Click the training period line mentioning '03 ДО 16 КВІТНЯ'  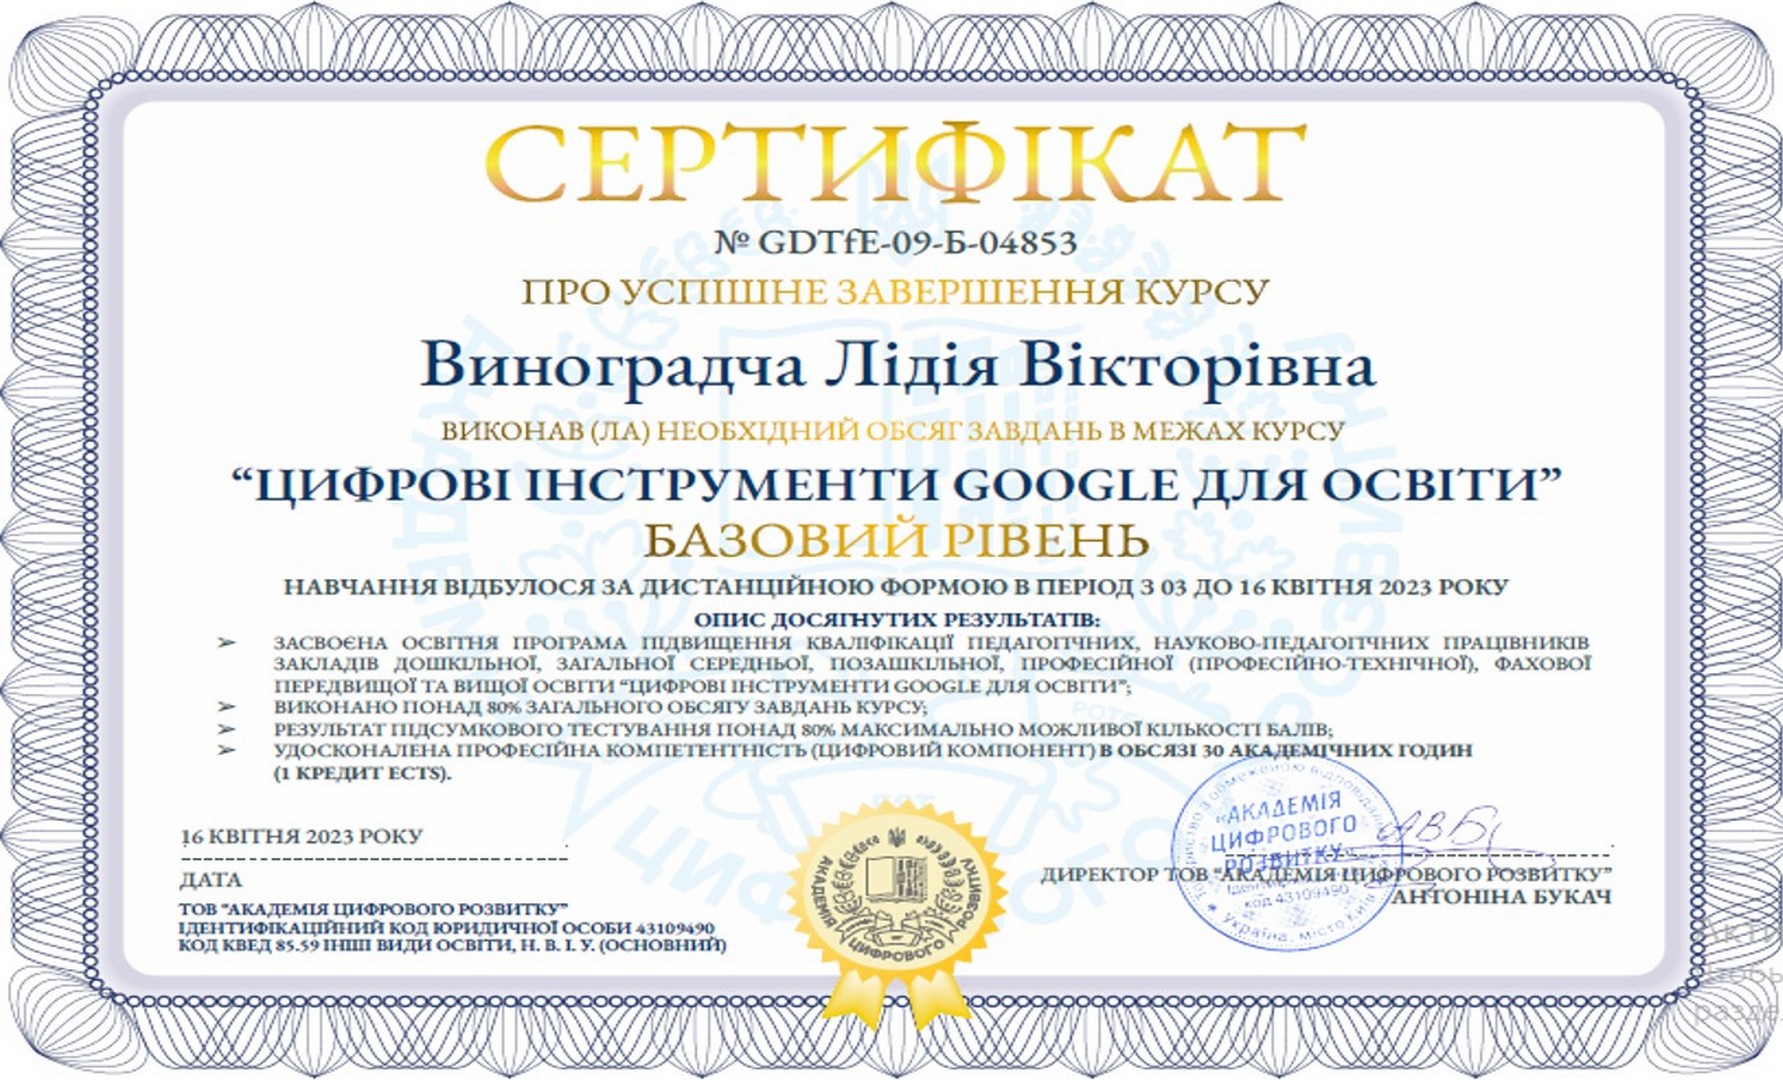pos(895,587)
